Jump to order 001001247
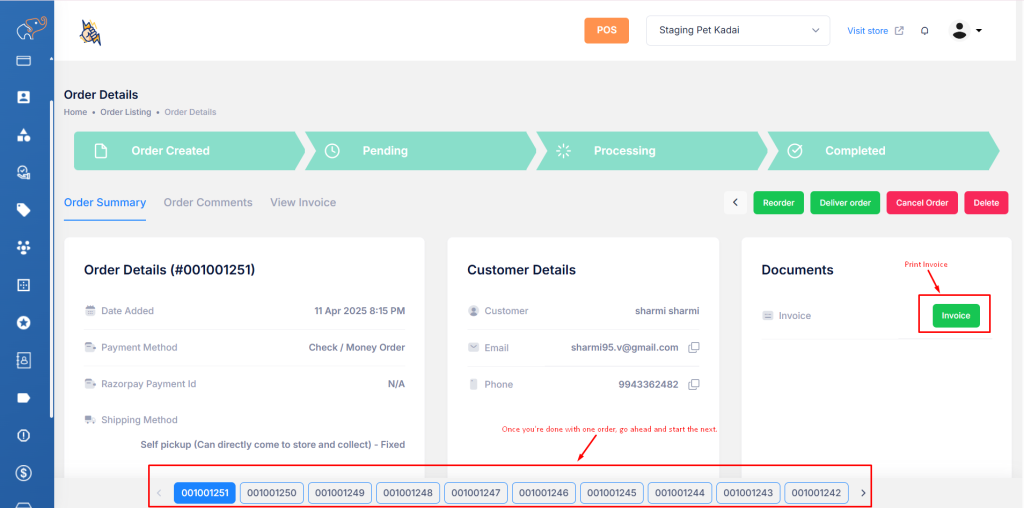 475,493
